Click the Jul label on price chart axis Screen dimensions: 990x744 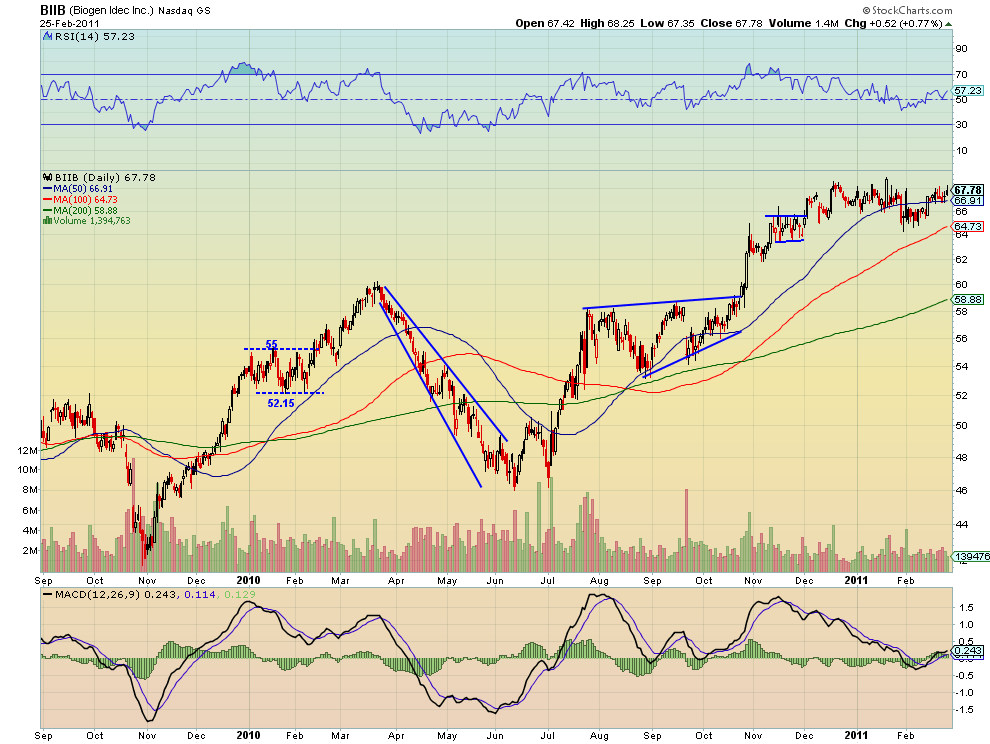pyautogui.click(x=547, y=580)
